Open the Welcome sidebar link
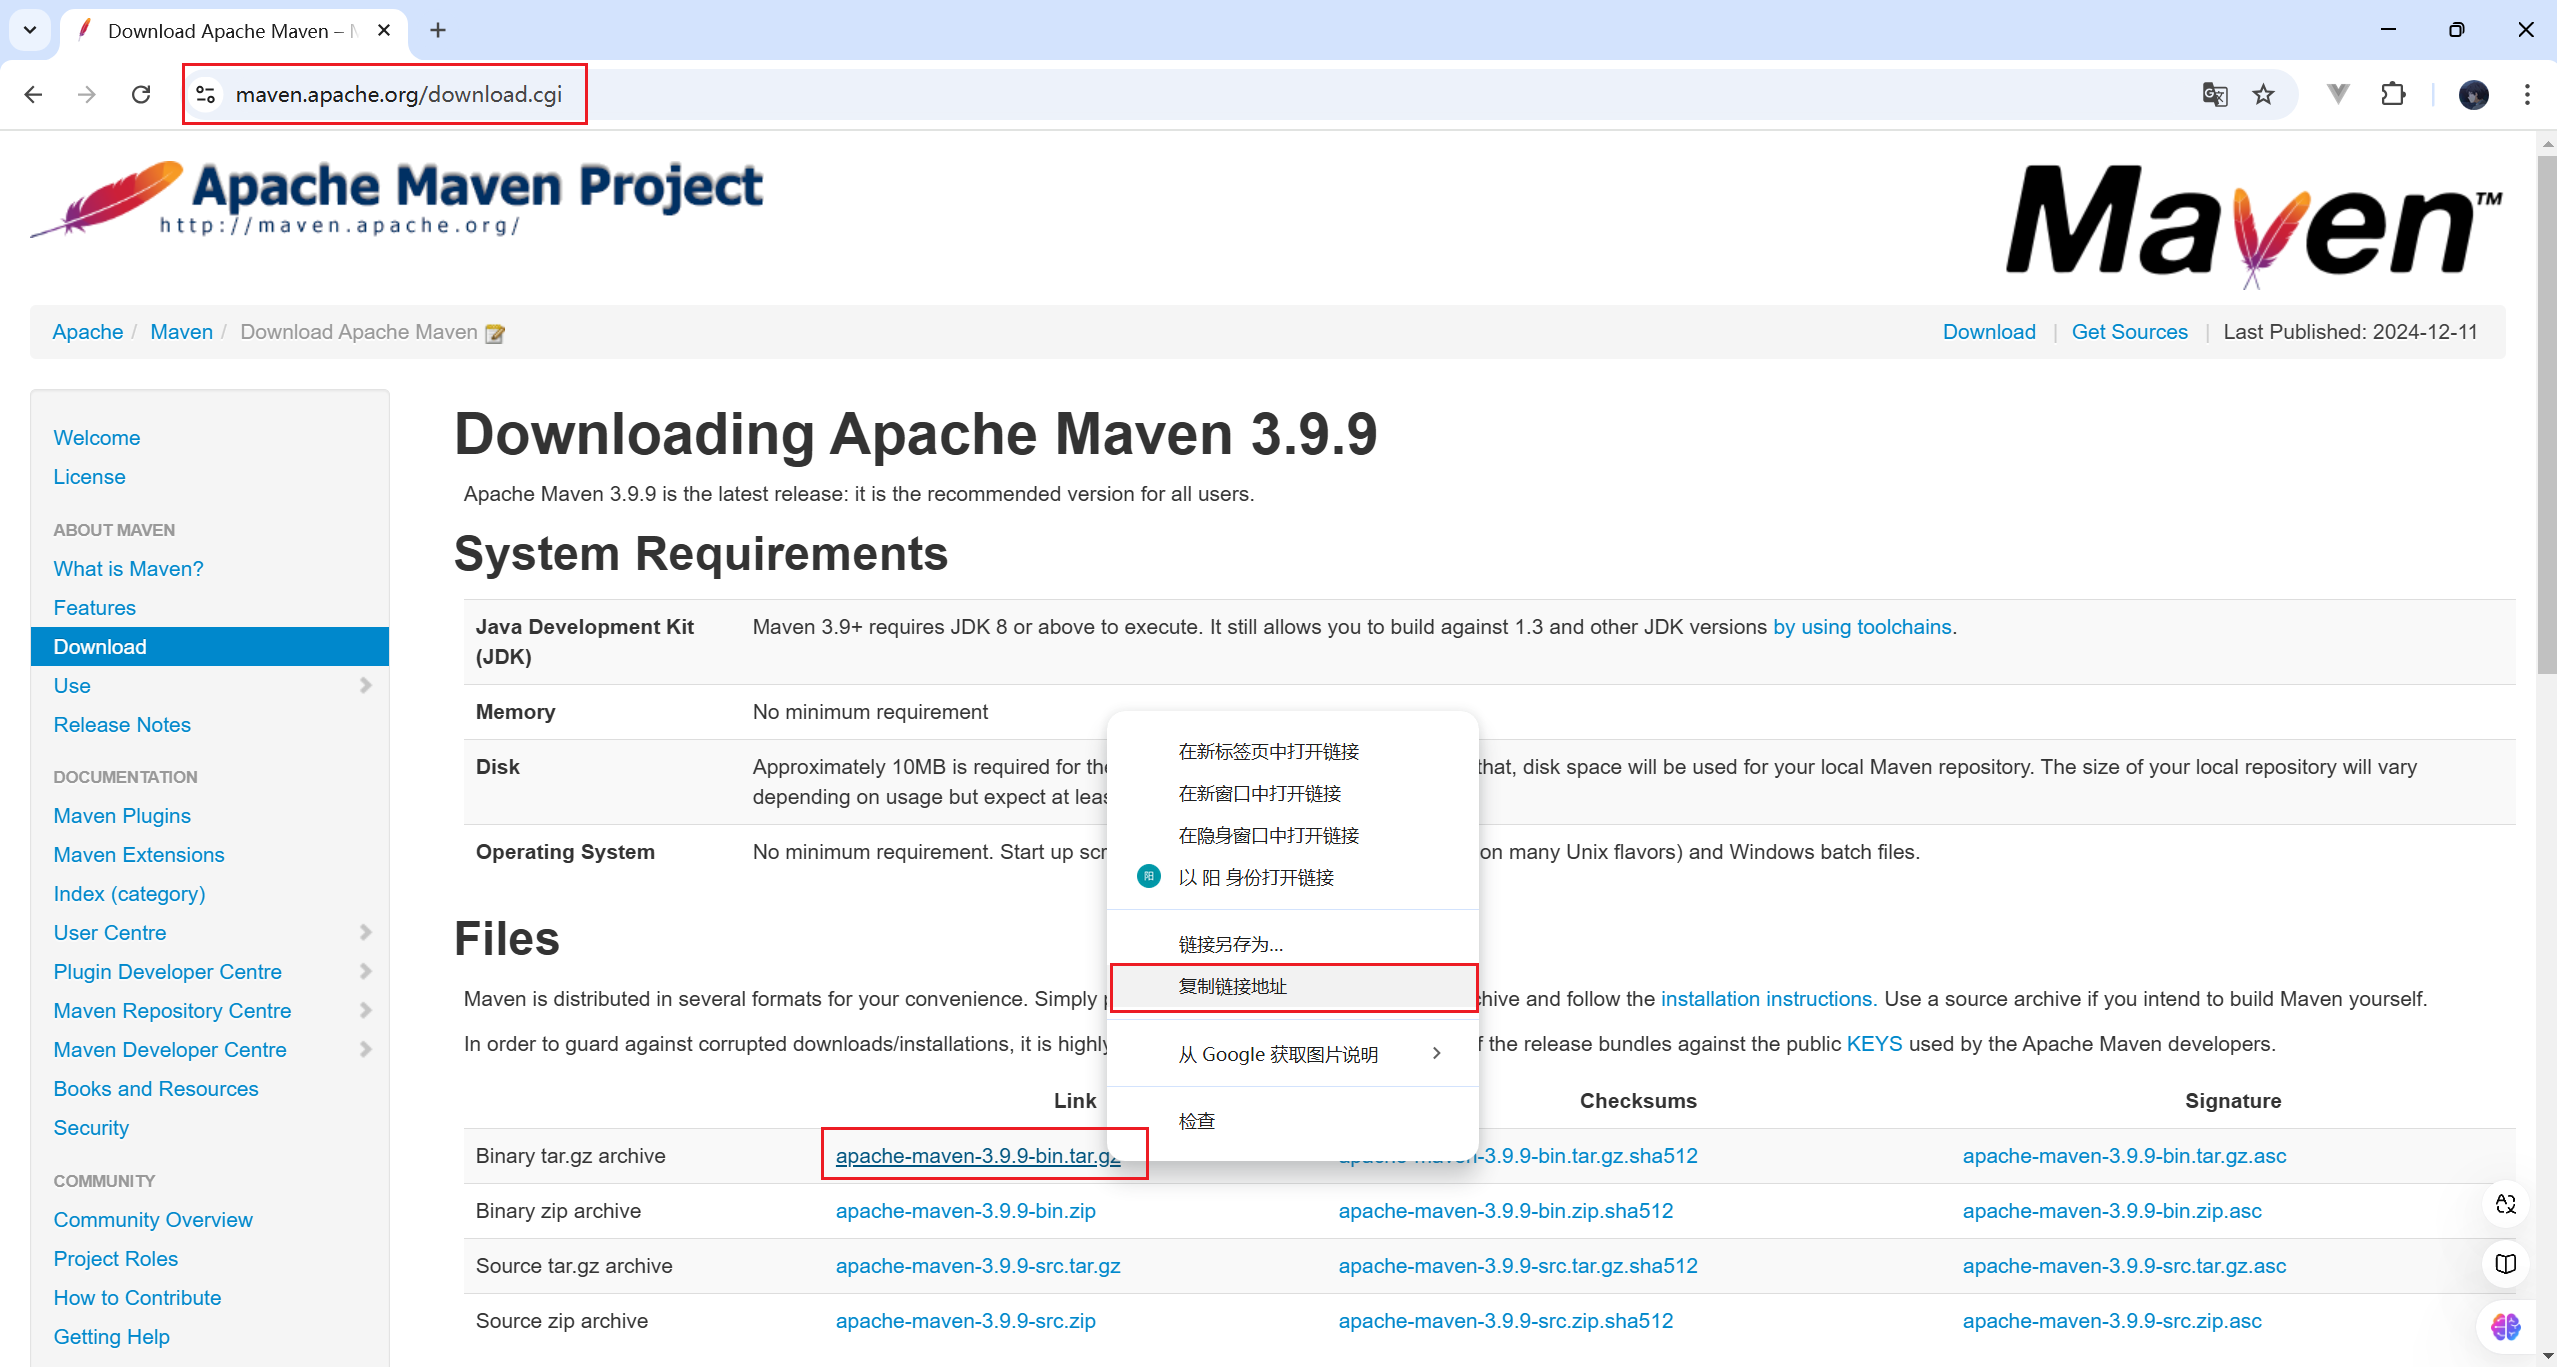2557x1367 pixels. pyautogui.click(x=97, y=438)
